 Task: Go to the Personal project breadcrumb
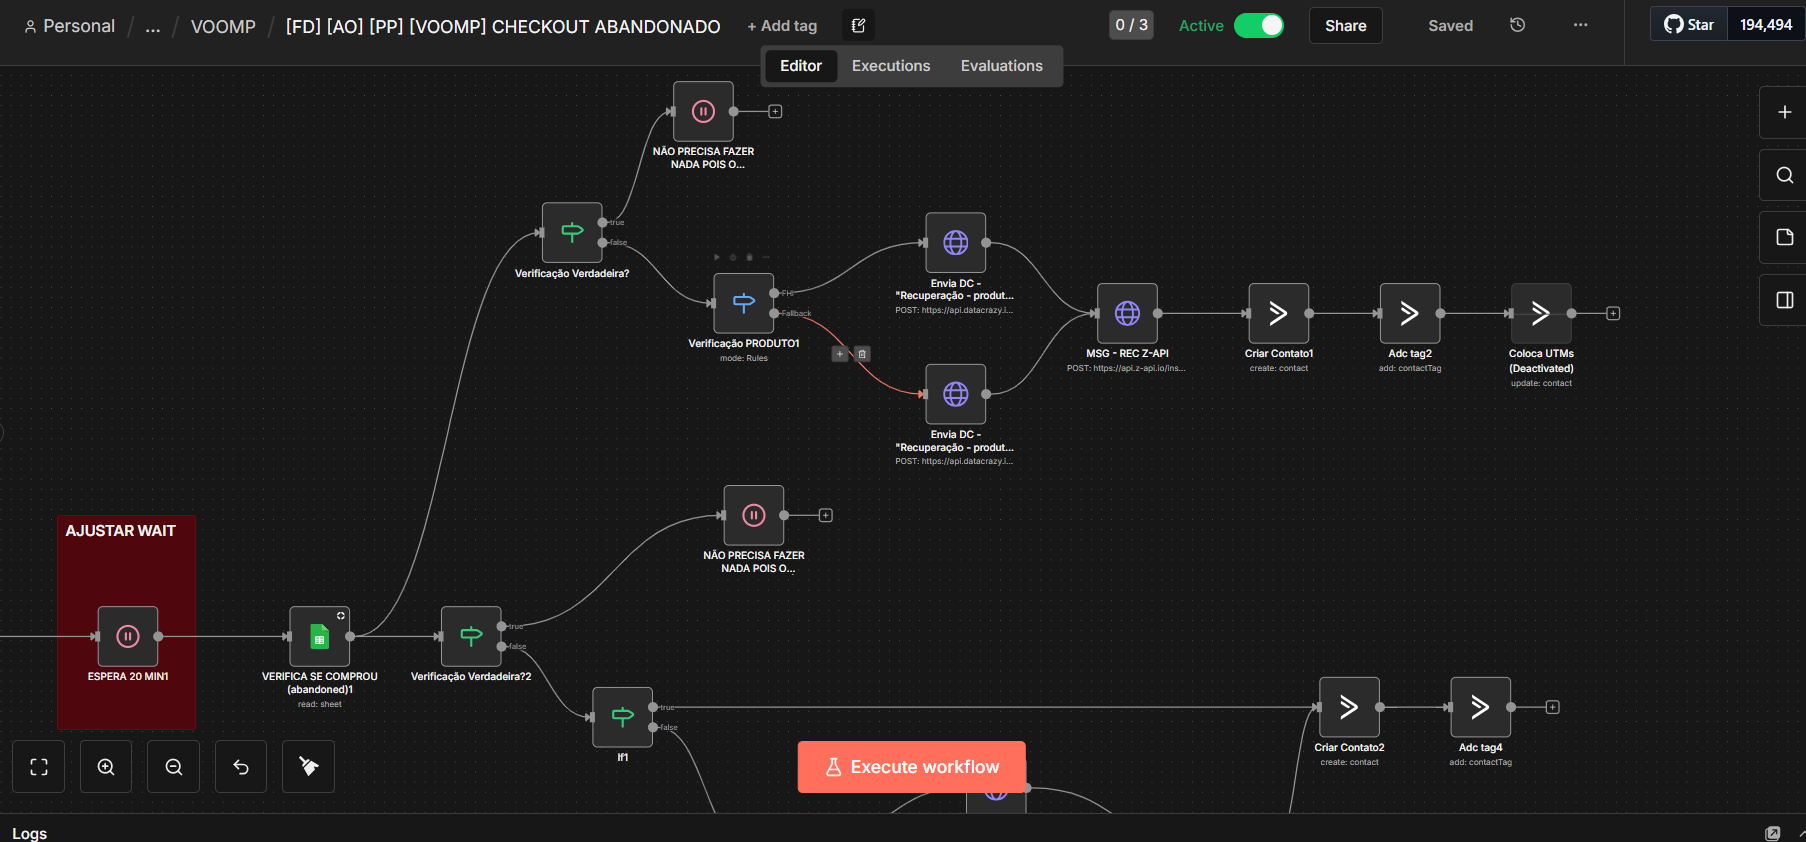pyautogui.click(x=70, y=26)
